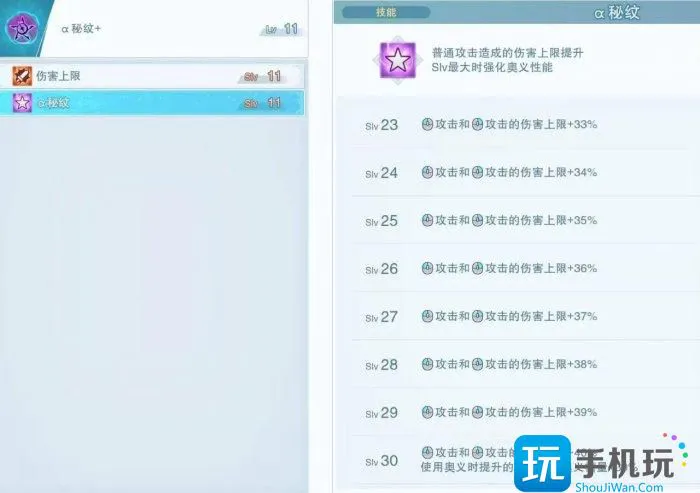Click the second mouse-button icon in Slv 27 row
This screenshot has height=493, width=700.
click(x=477, y=317)
